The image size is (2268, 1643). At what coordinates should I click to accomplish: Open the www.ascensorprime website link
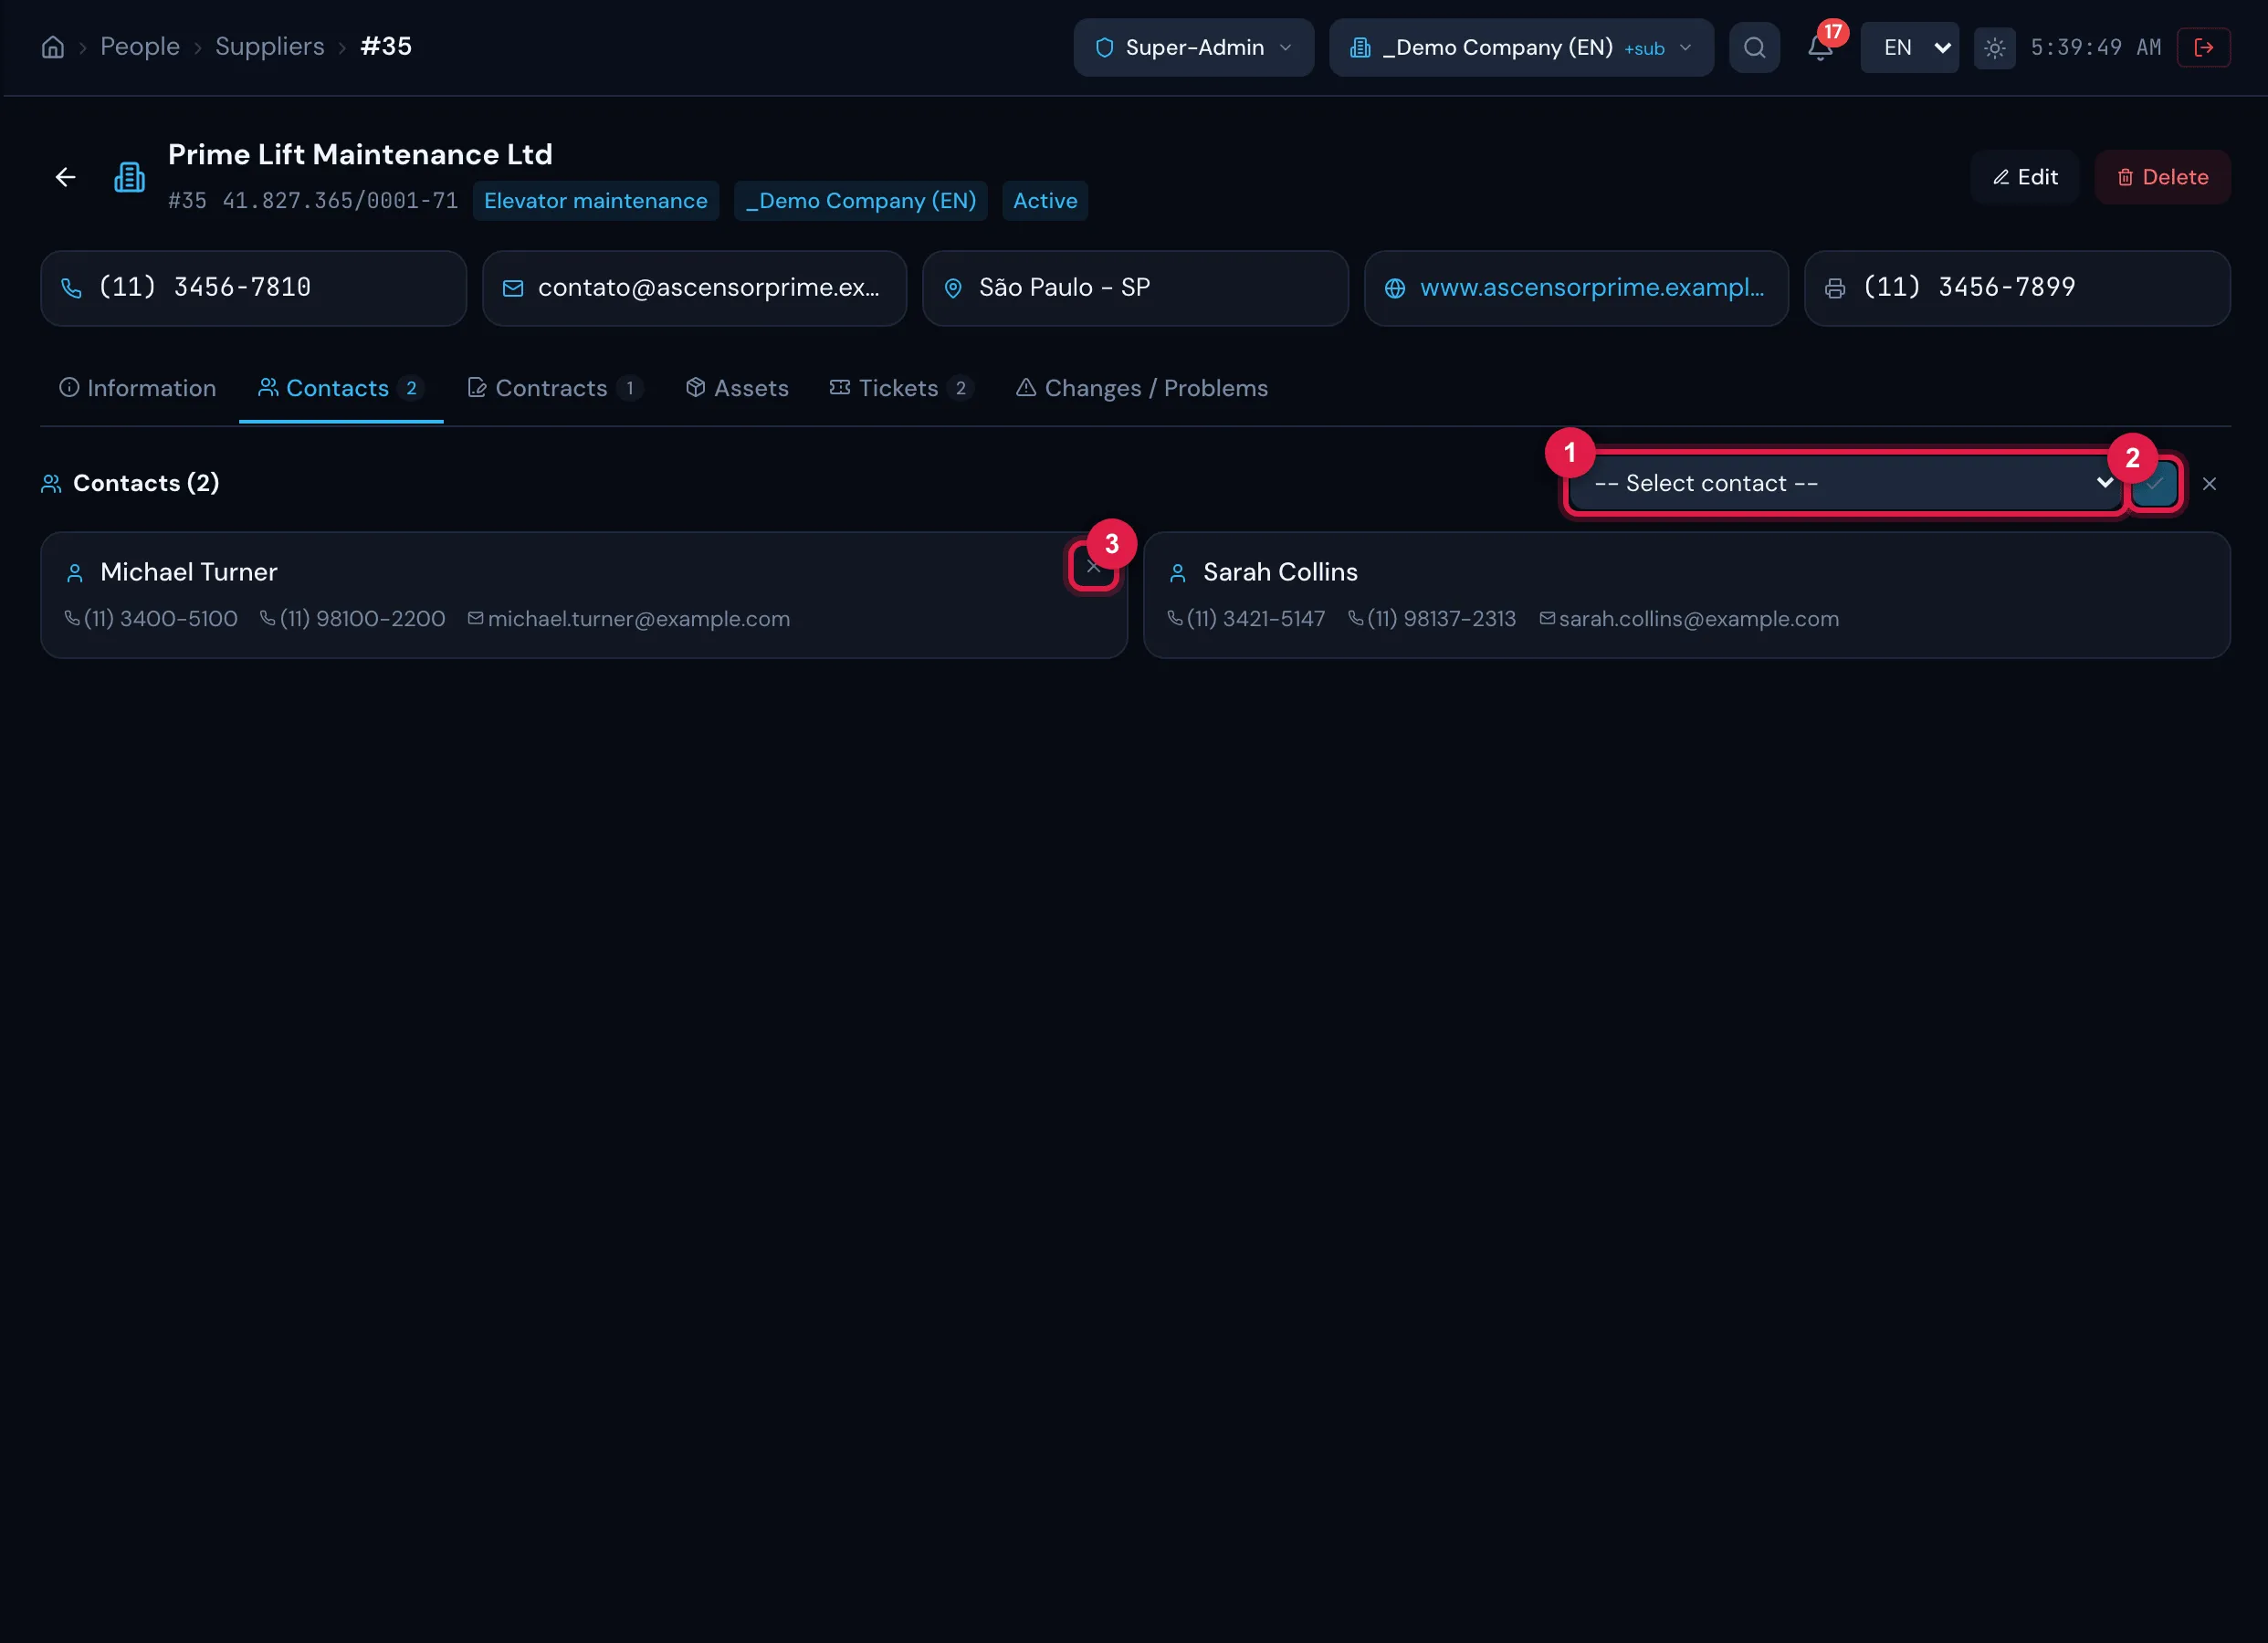pos(1592,288)
